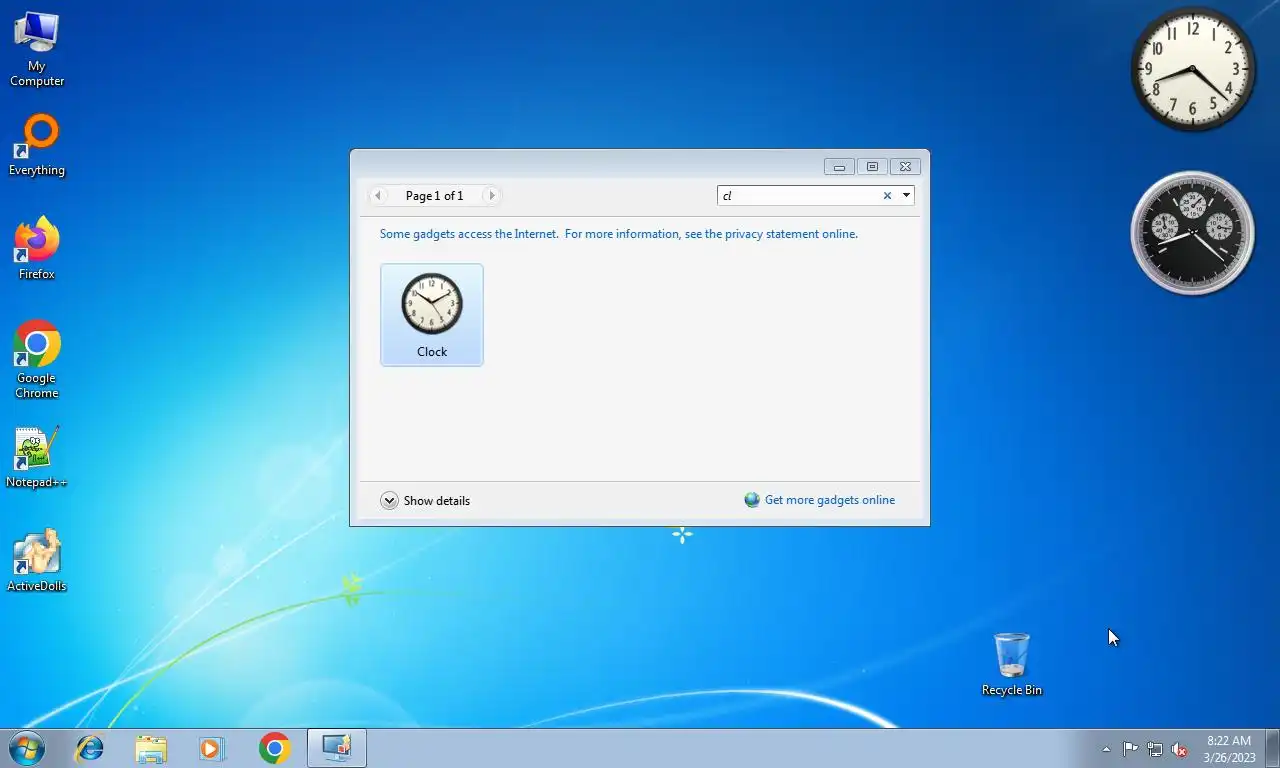
Task: Open the Windows Start menu
Action: tap(27, 748)
